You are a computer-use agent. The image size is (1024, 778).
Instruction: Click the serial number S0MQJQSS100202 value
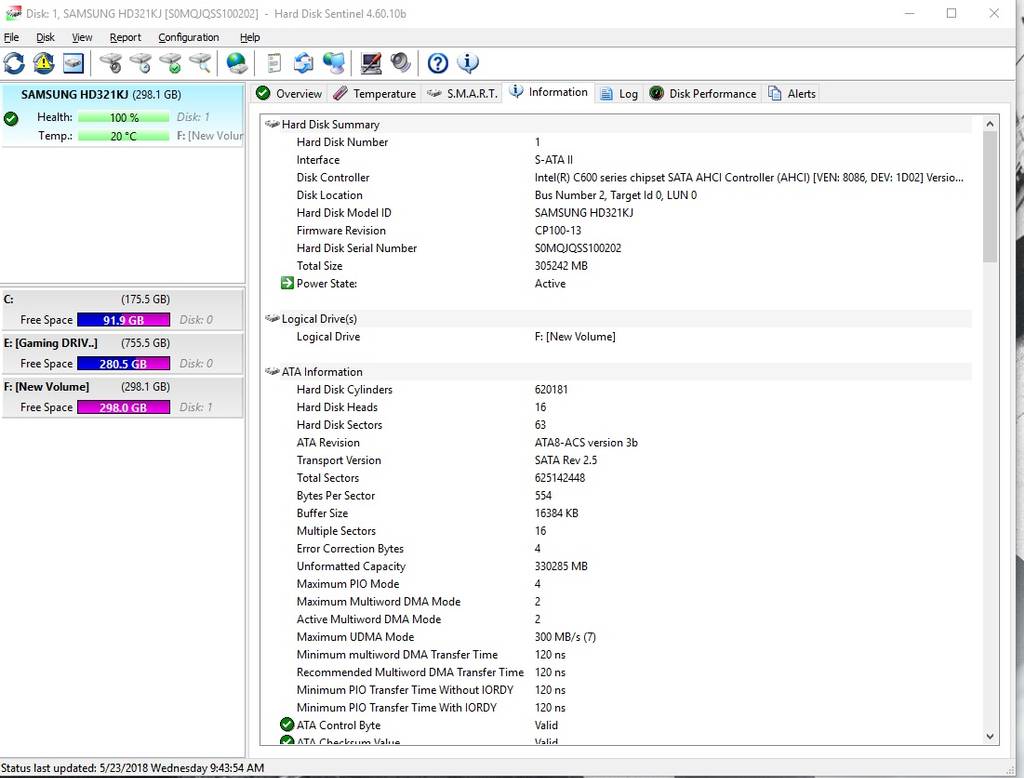point(577,248)
